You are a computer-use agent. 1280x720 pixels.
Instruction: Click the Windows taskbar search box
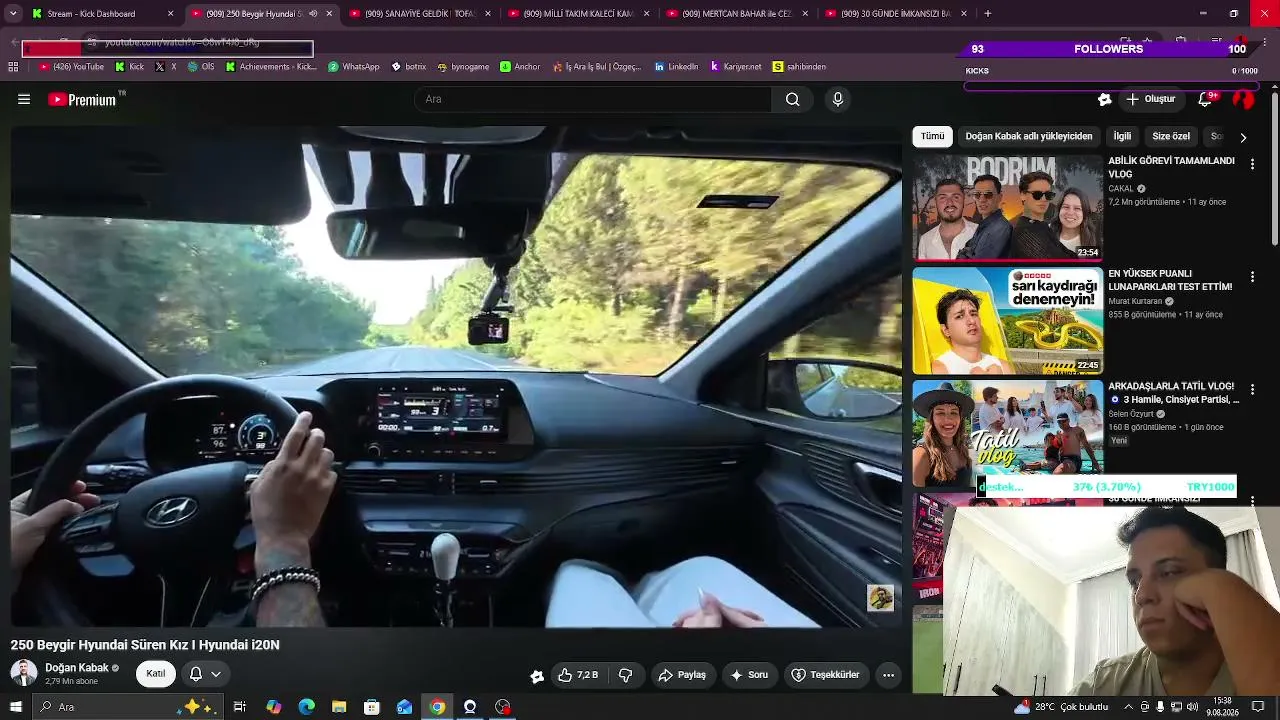(126, 707)
